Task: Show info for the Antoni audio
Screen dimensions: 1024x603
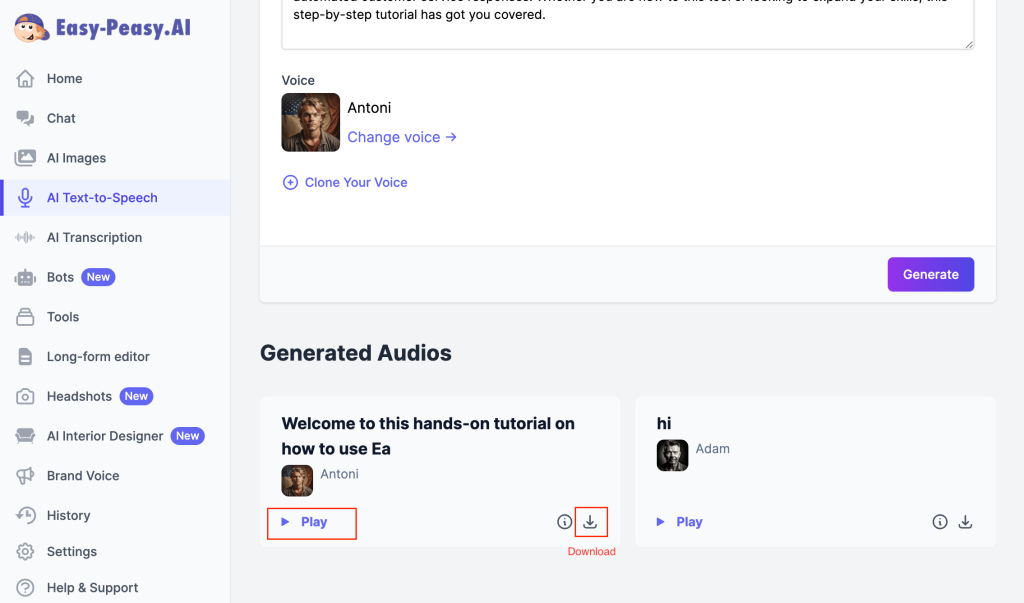Action: click(x=565, y=522)
